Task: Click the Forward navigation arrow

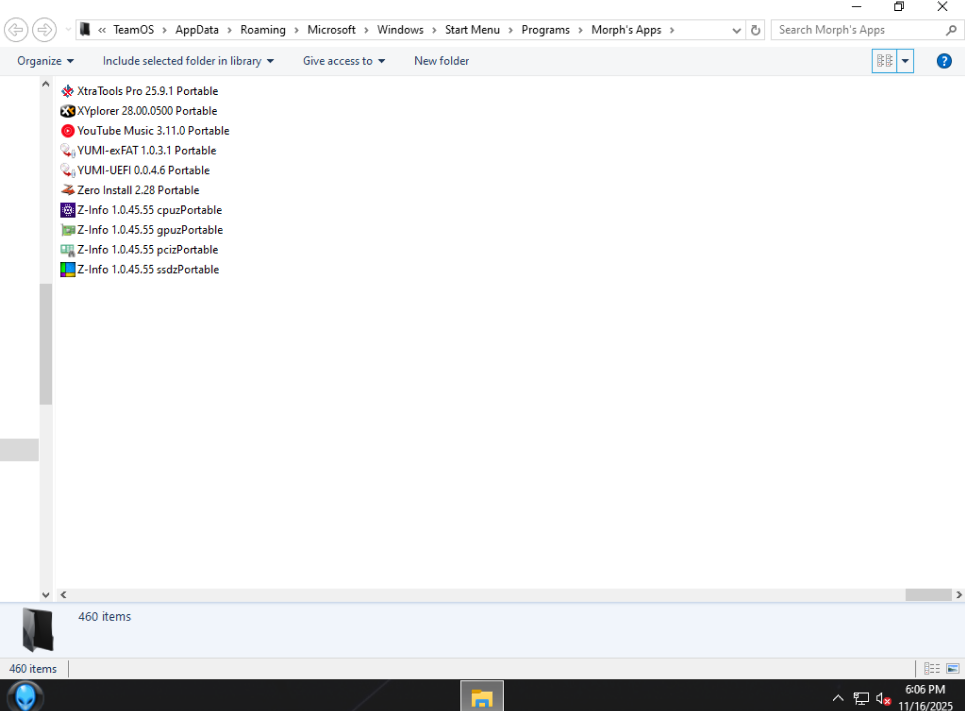Action: (44, 30)
